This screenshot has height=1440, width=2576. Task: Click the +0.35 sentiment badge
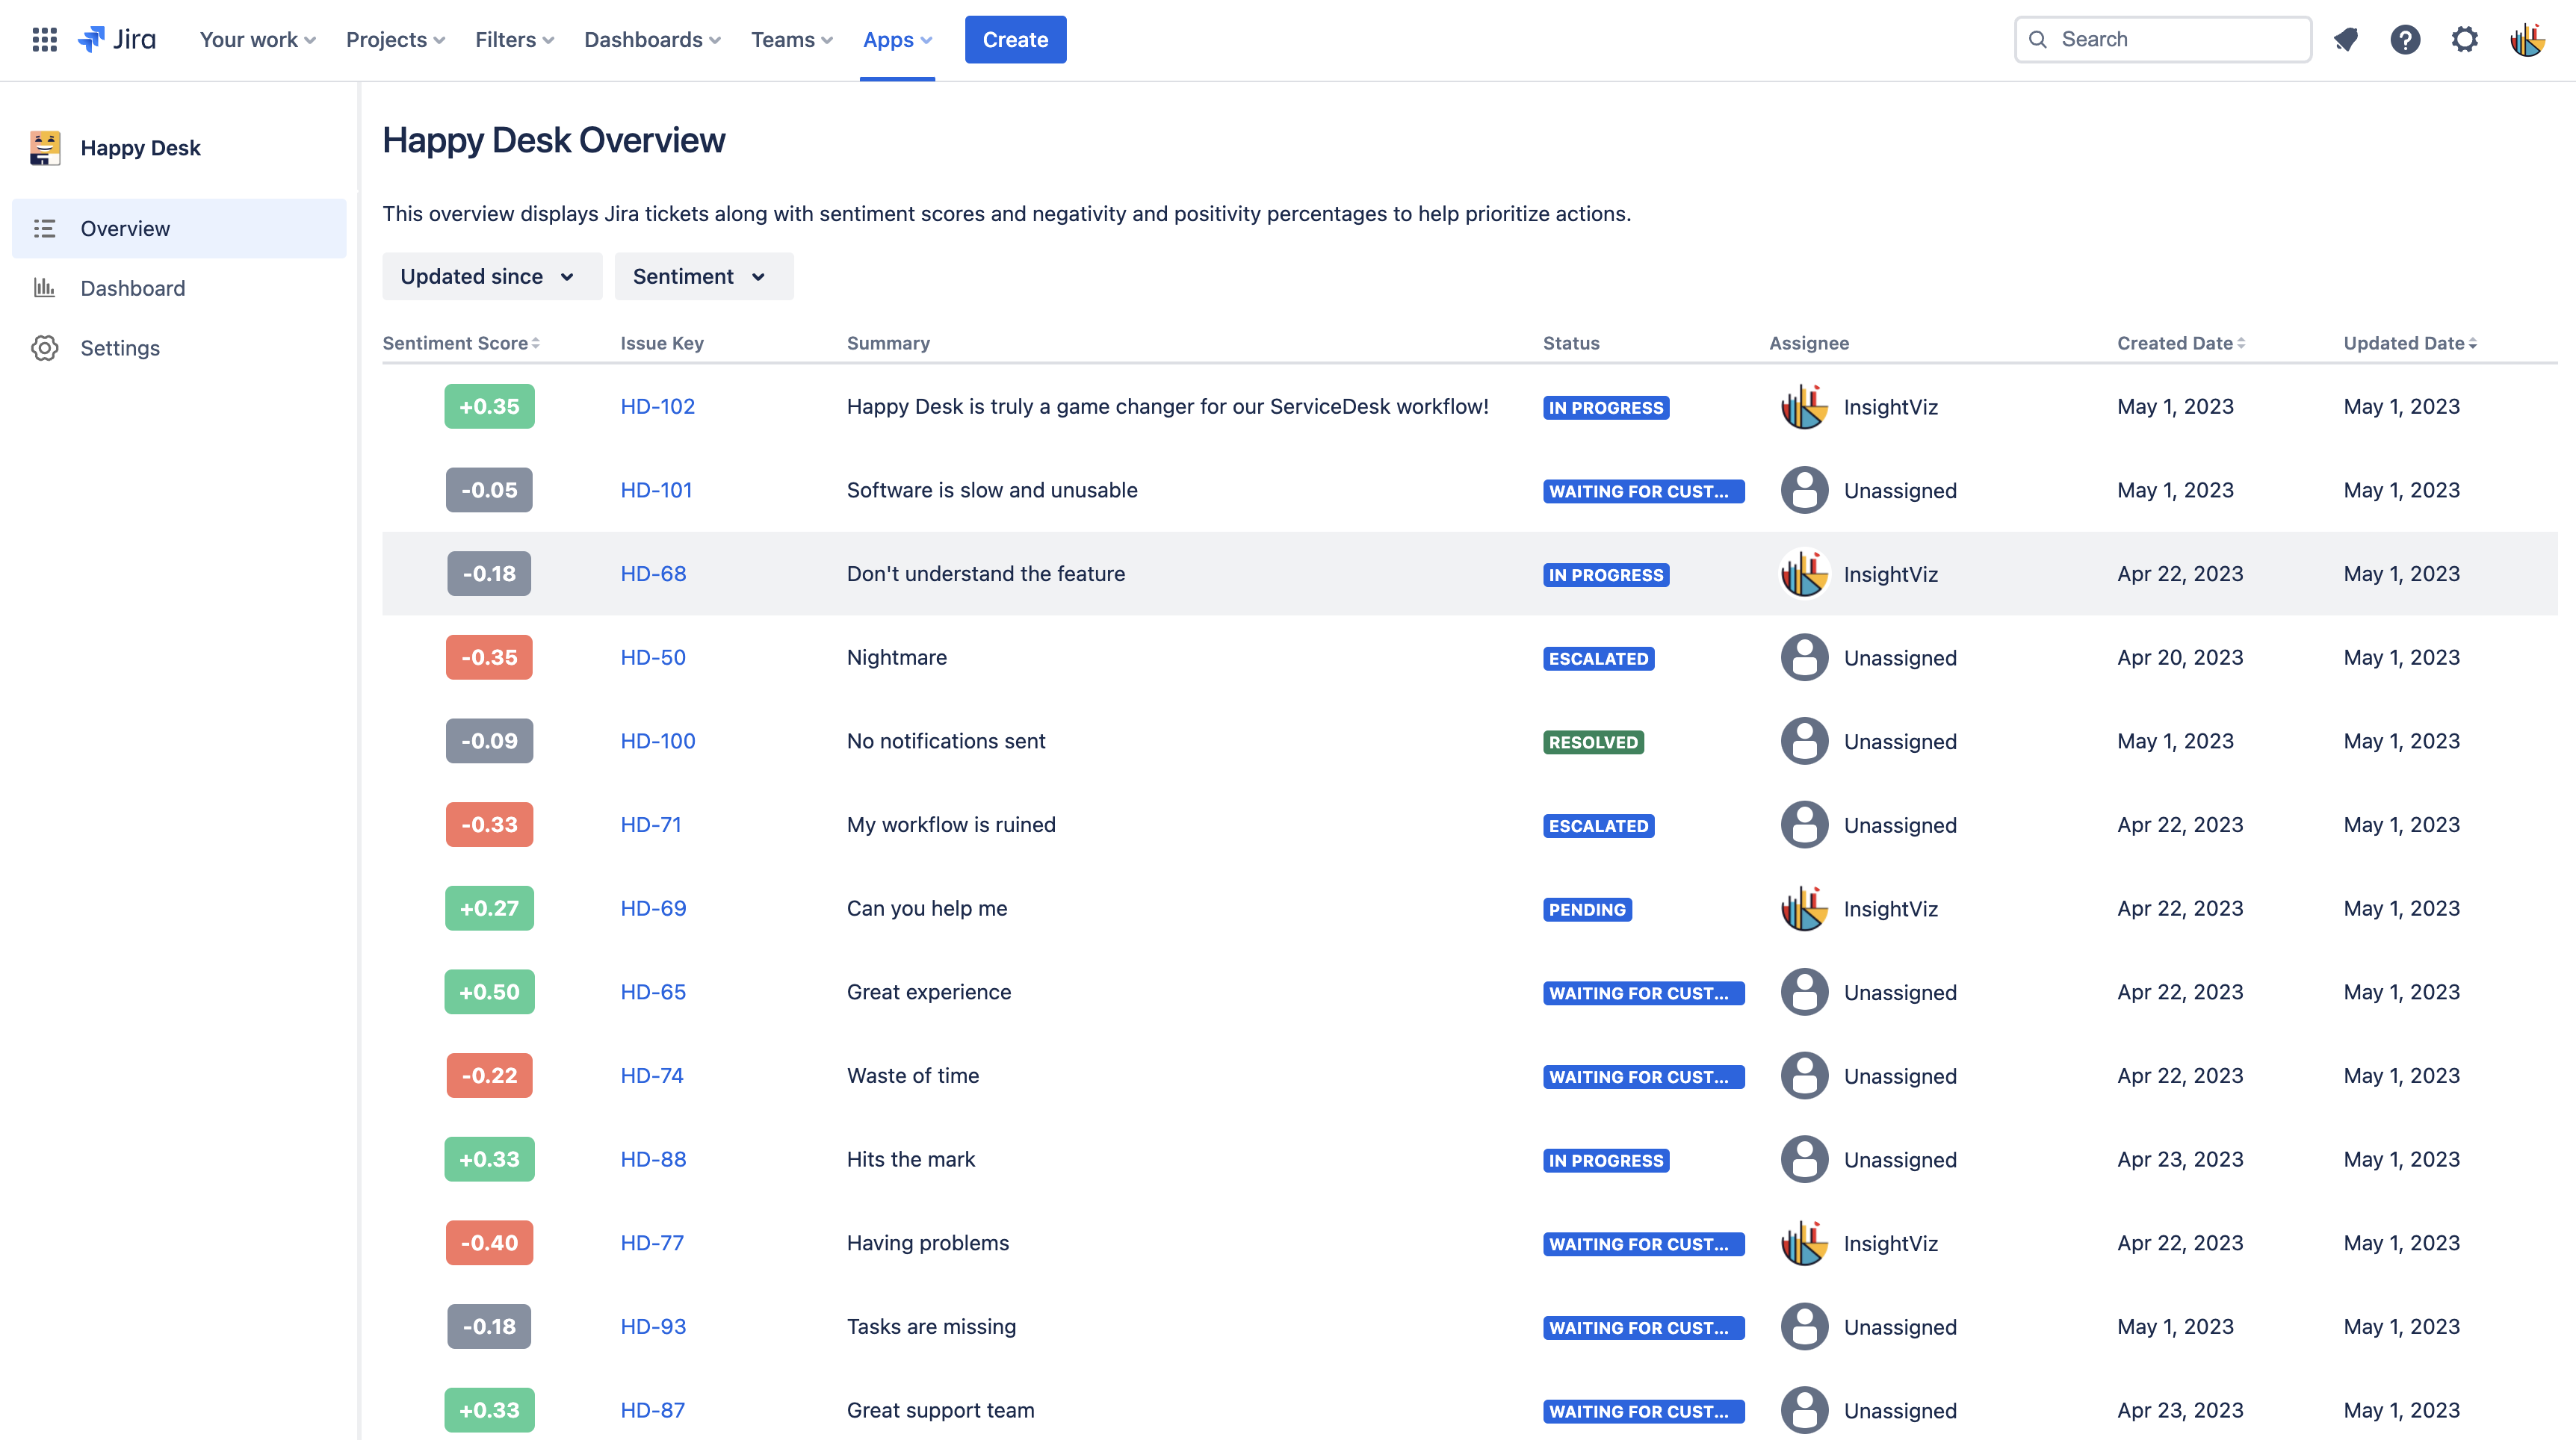[x=489, y=407]
